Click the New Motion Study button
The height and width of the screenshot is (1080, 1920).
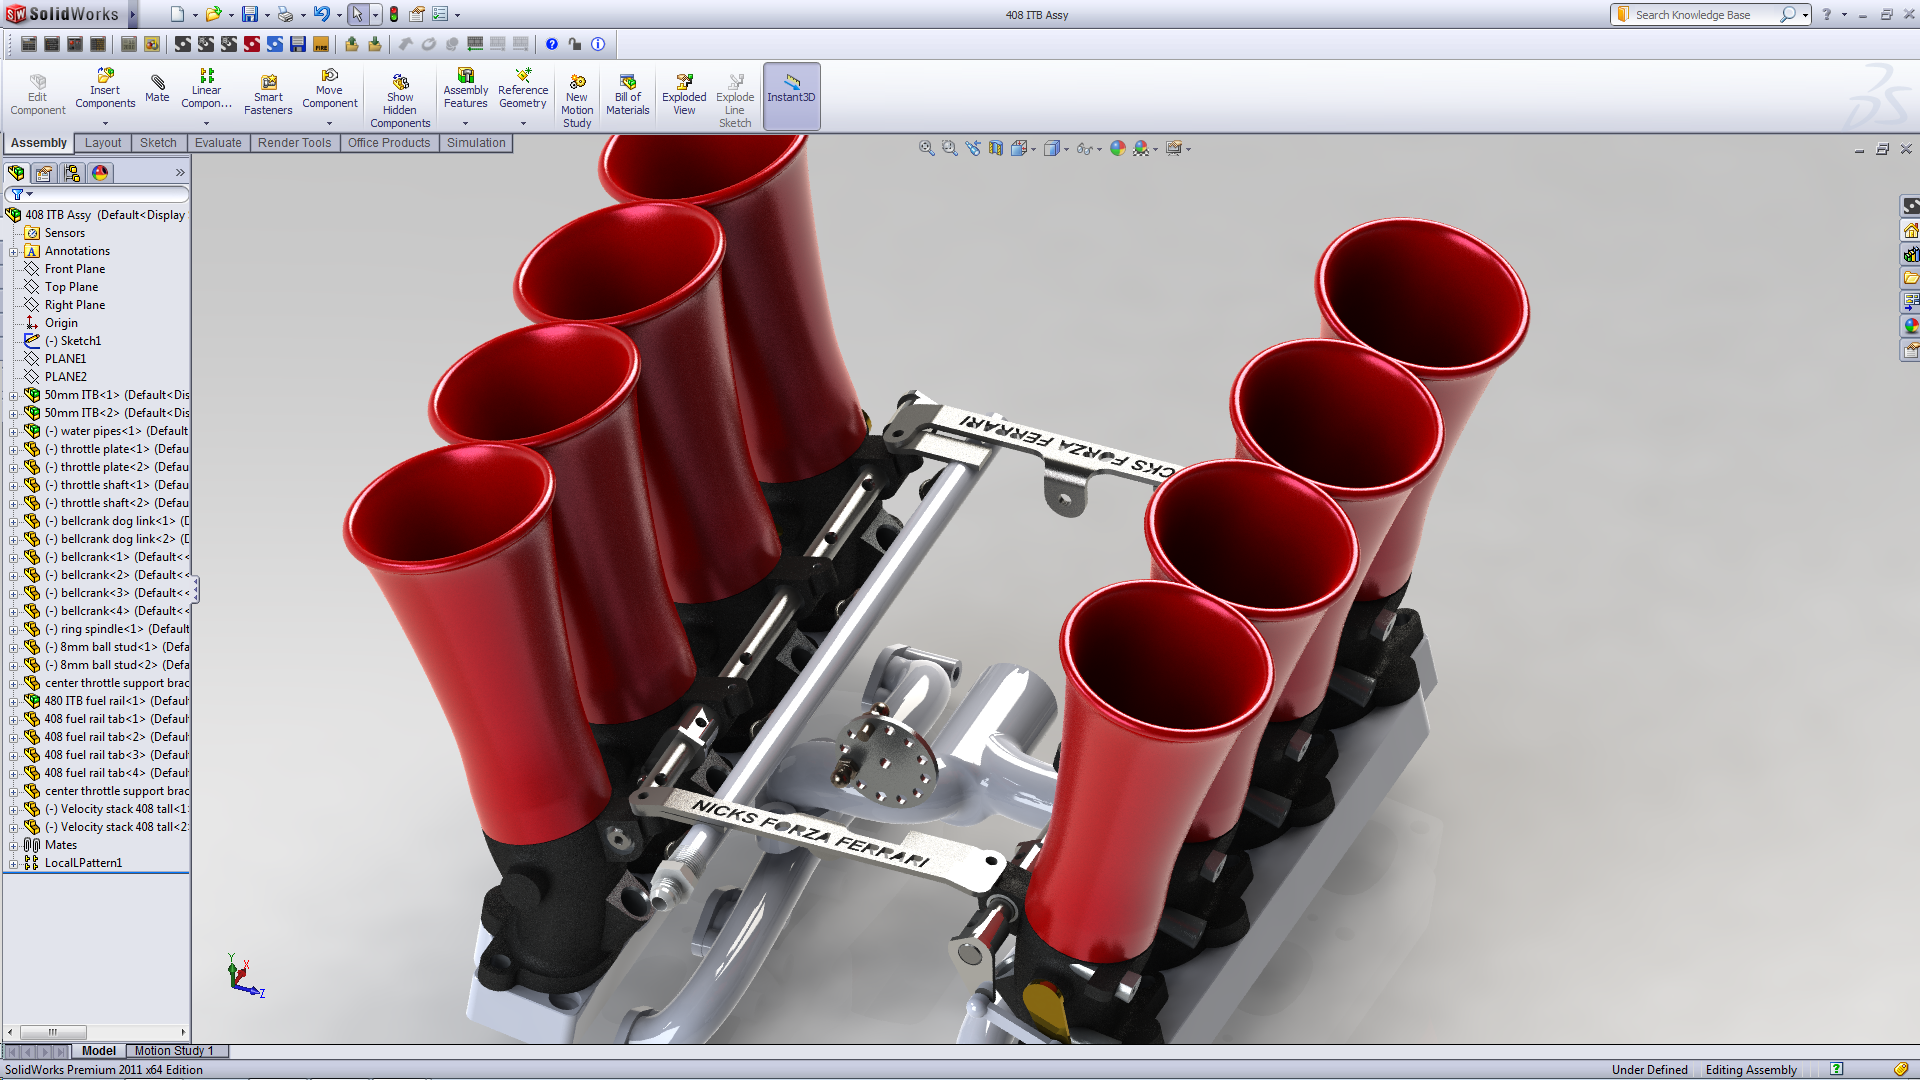coord(577,100)
